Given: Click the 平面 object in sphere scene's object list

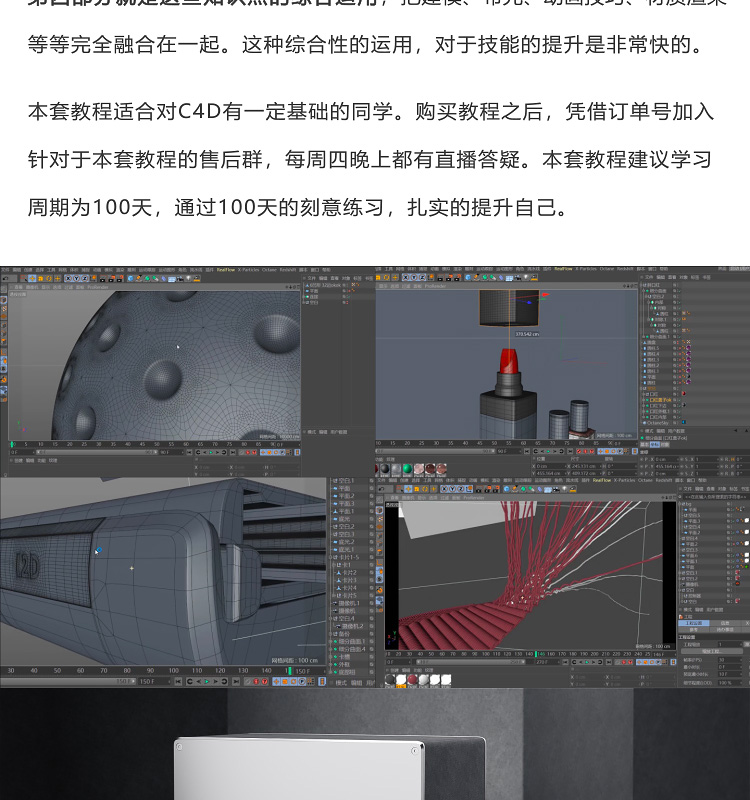Looking at the screenshot, I should pyautogui.click(x=313, y=291).
